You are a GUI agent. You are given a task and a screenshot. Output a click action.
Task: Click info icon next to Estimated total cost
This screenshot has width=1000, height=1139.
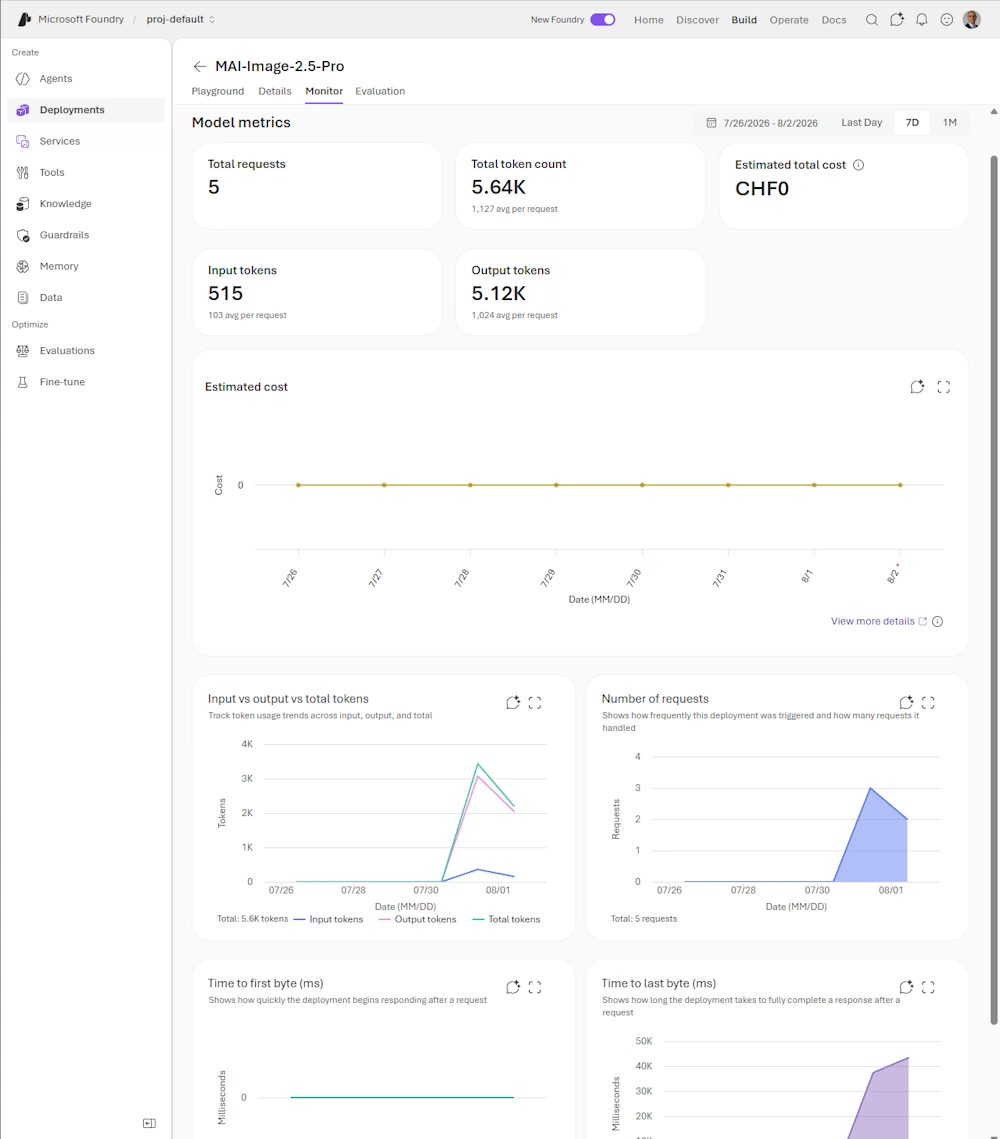pyautogui.click(x=858, y=165)
